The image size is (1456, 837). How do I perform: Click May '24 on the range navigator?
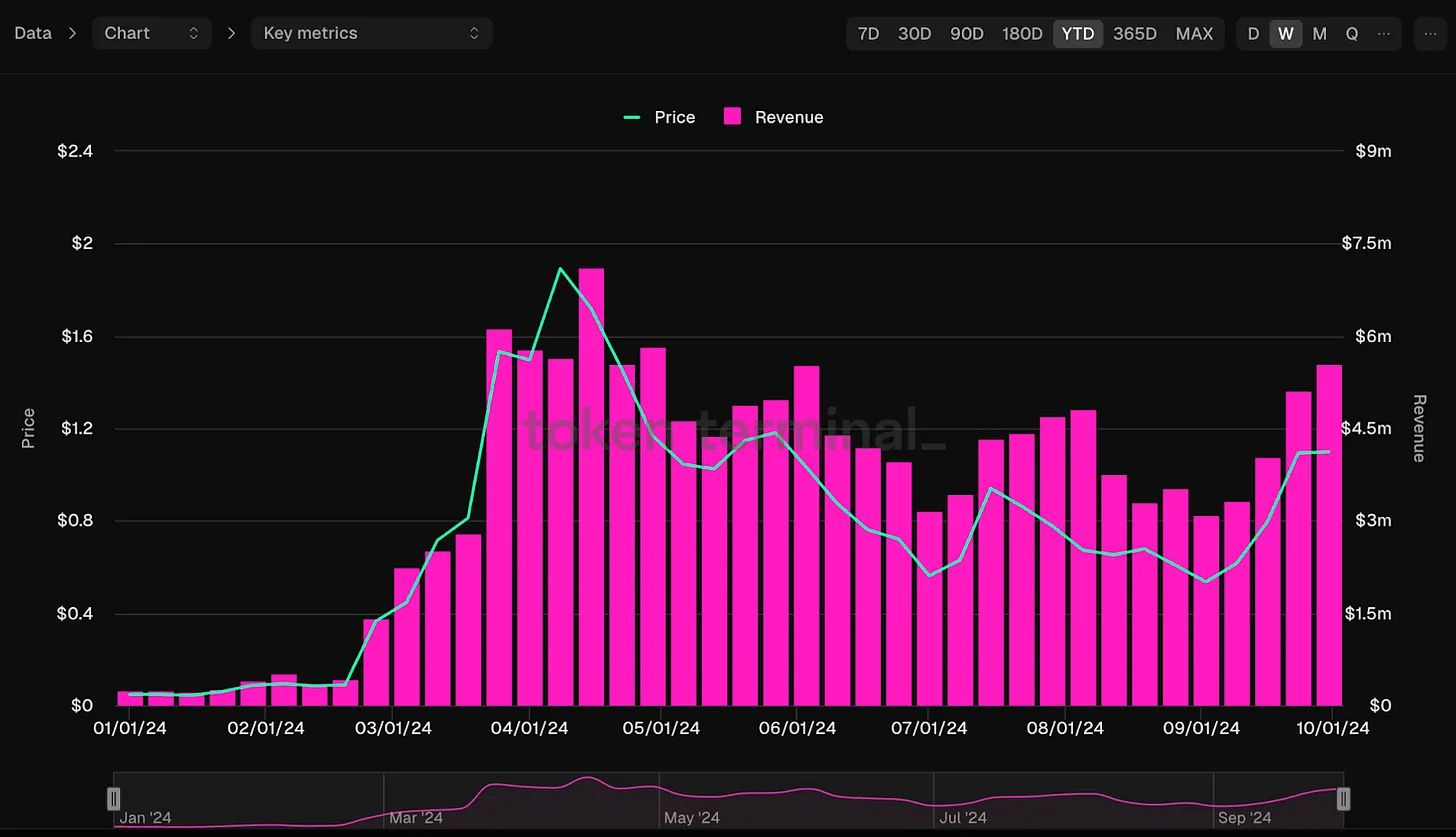click(x=693, y=818)
